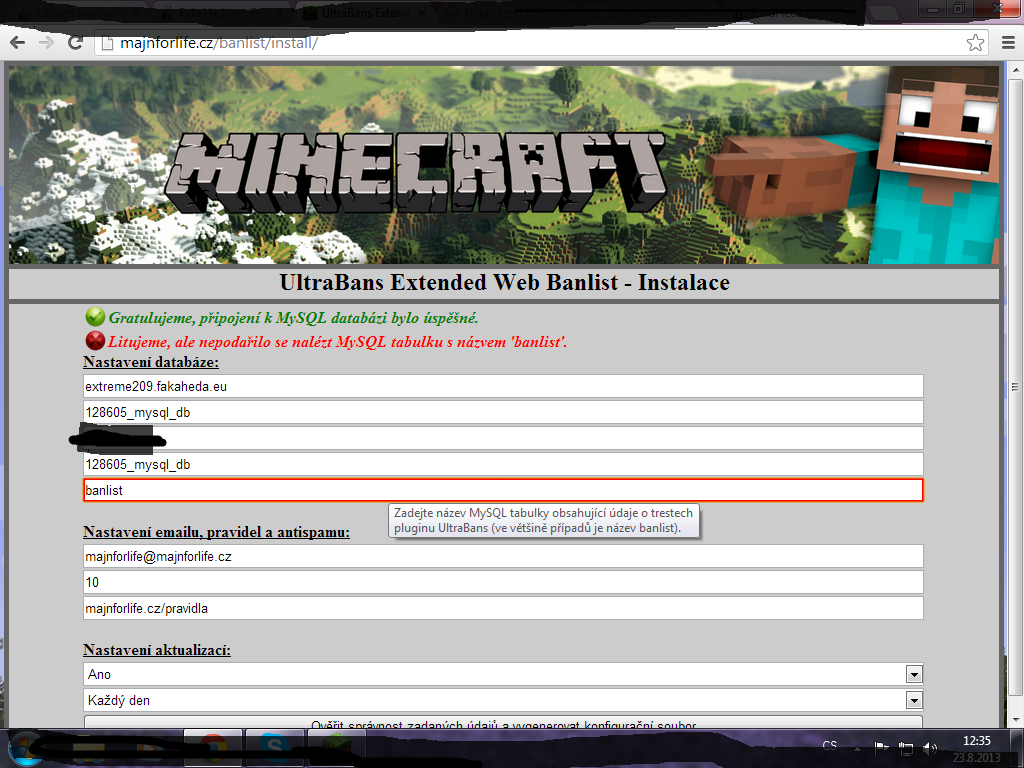Click the volume speaker tray icon

click(930, 748)
